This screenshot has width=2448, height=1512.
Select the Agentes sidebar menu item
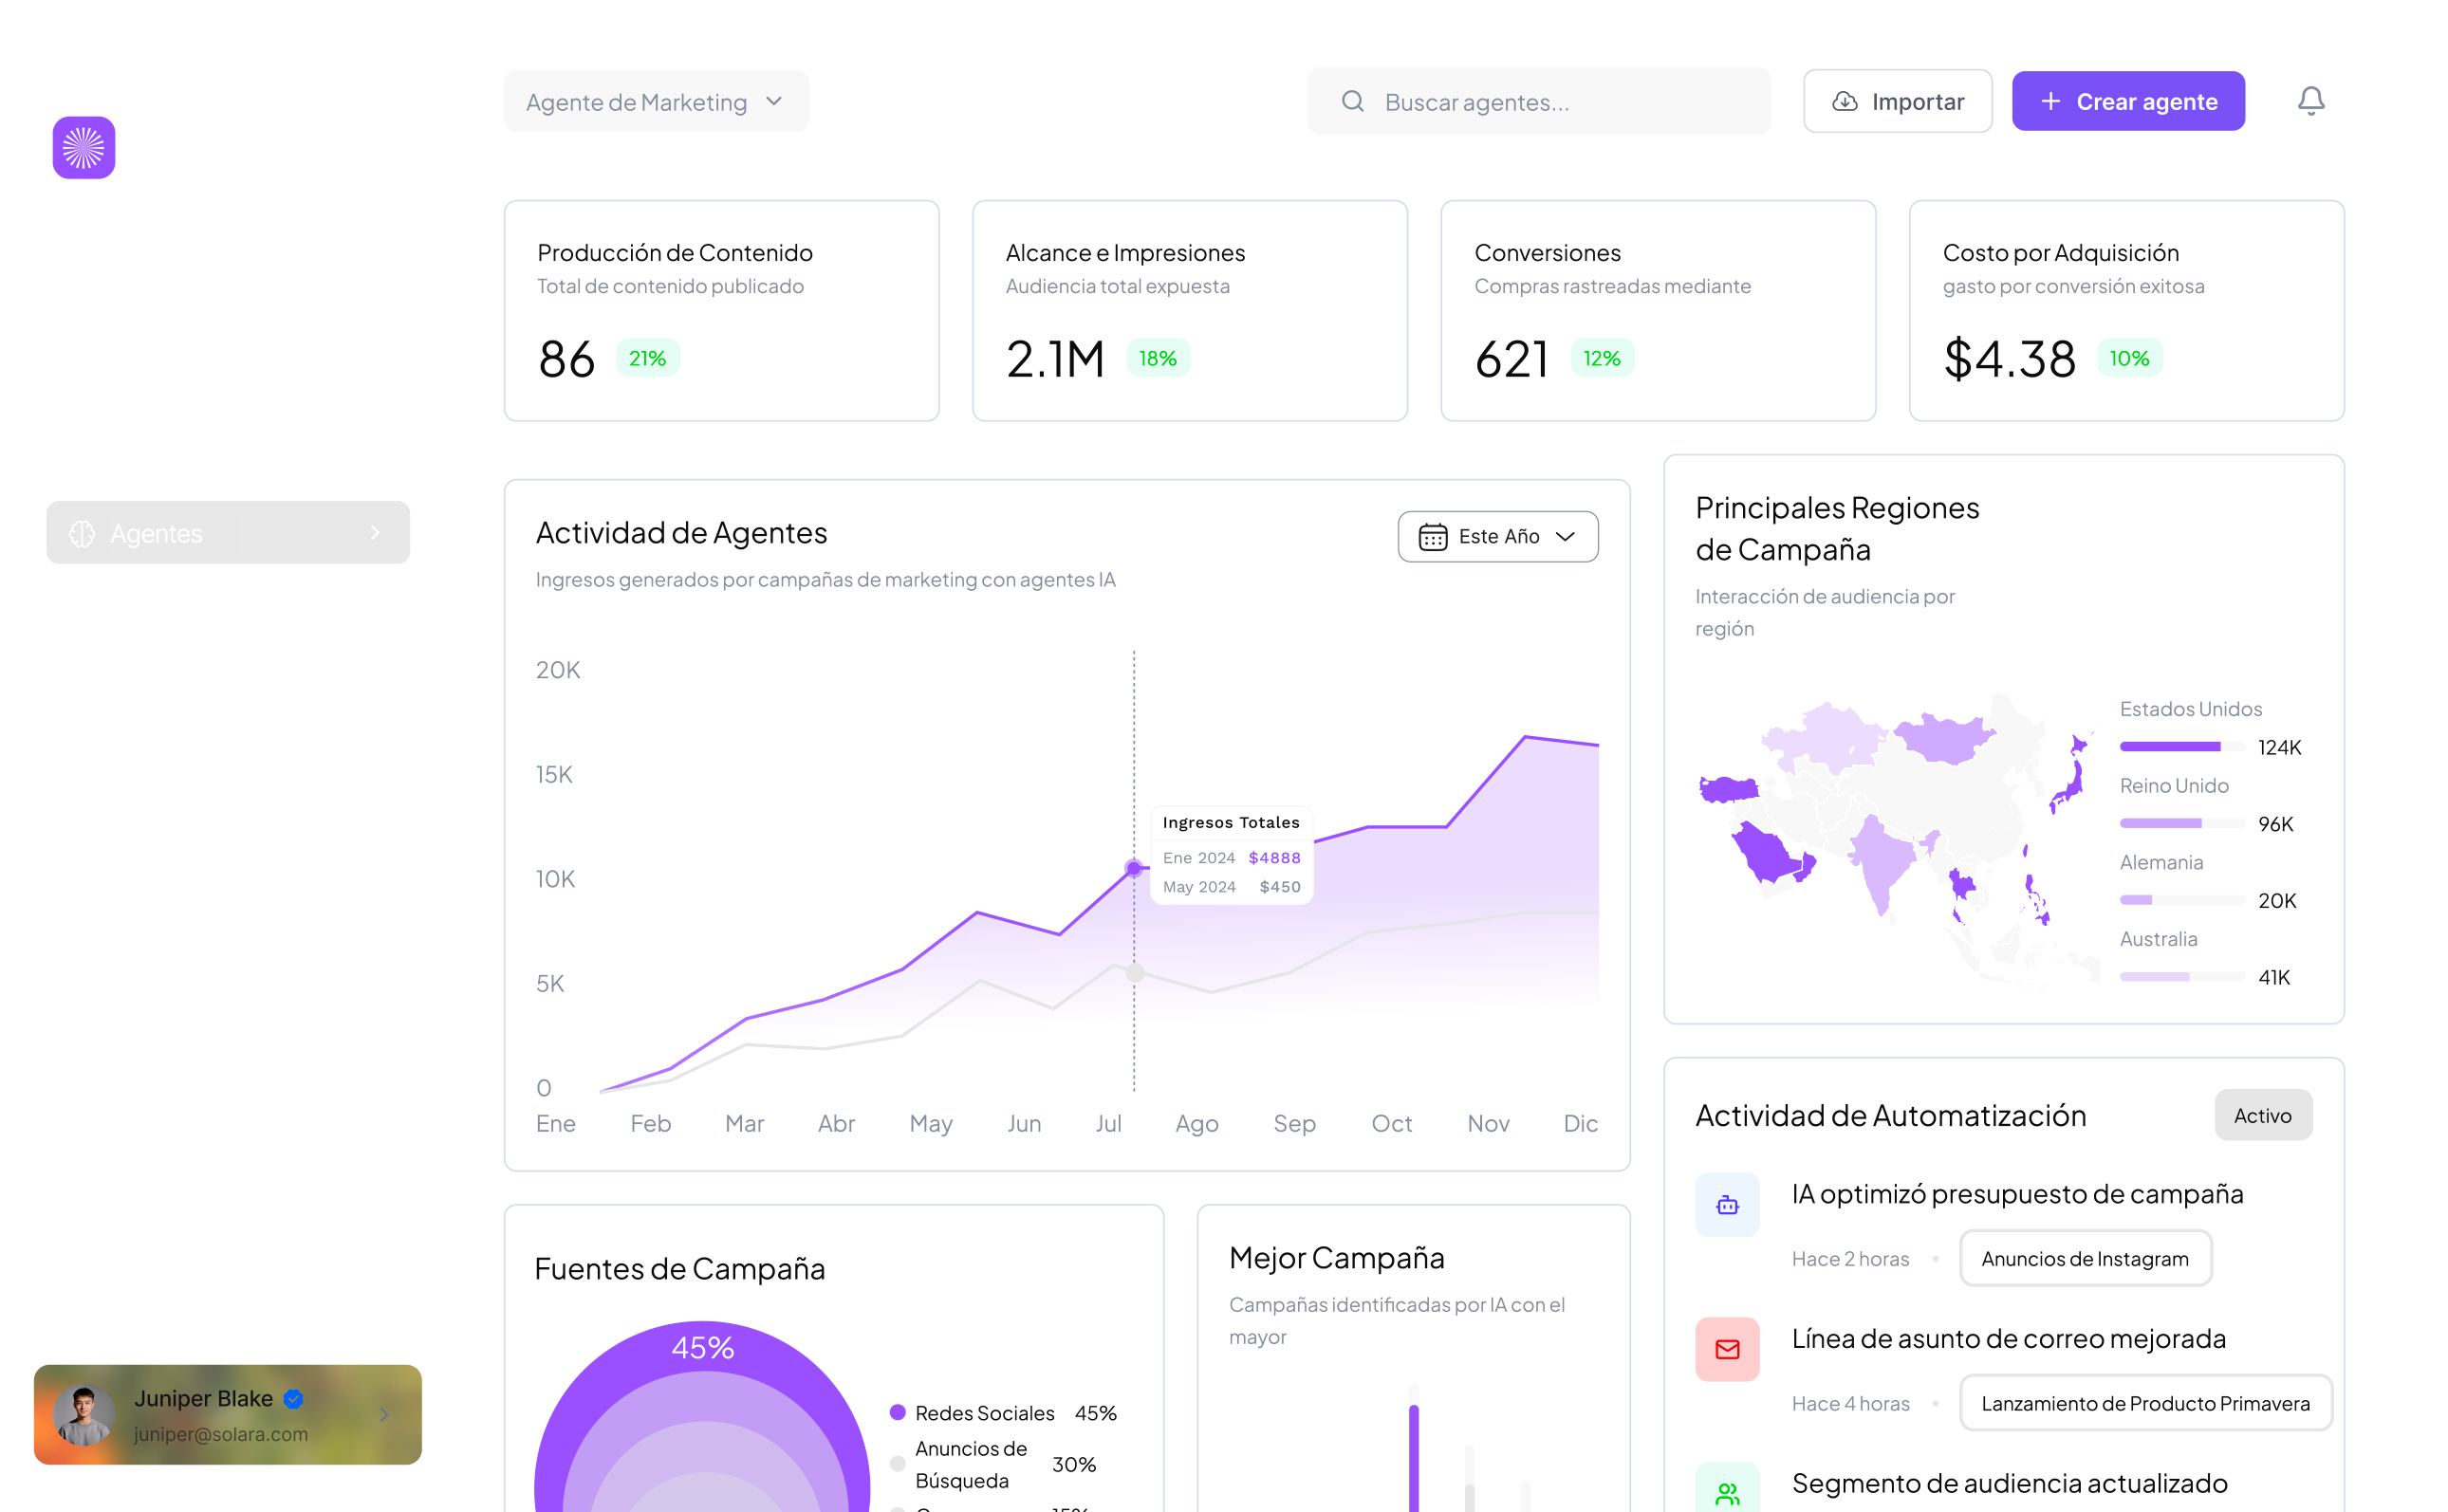pyautogui.click(x=228, y=533)
